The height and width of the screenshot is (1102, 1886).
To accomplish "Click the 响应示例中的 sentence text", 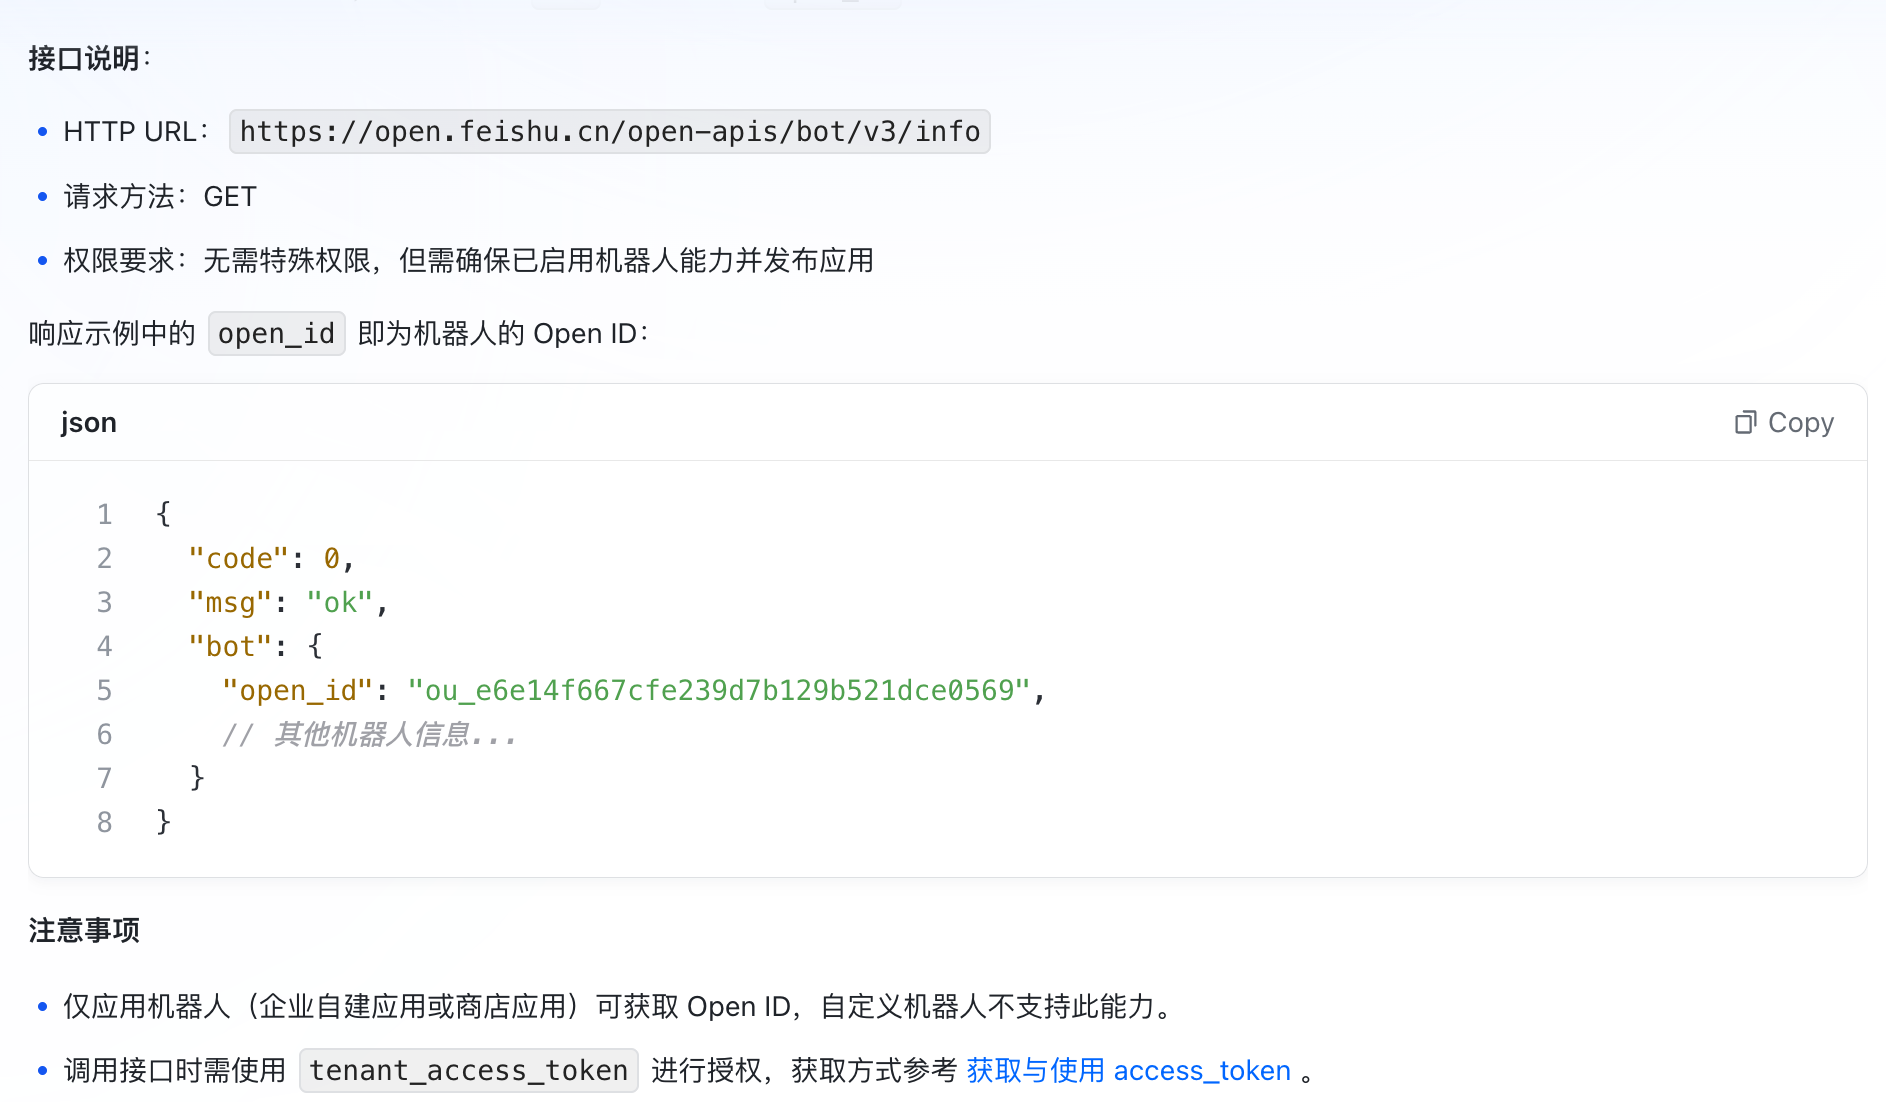I will coord(112,334).
